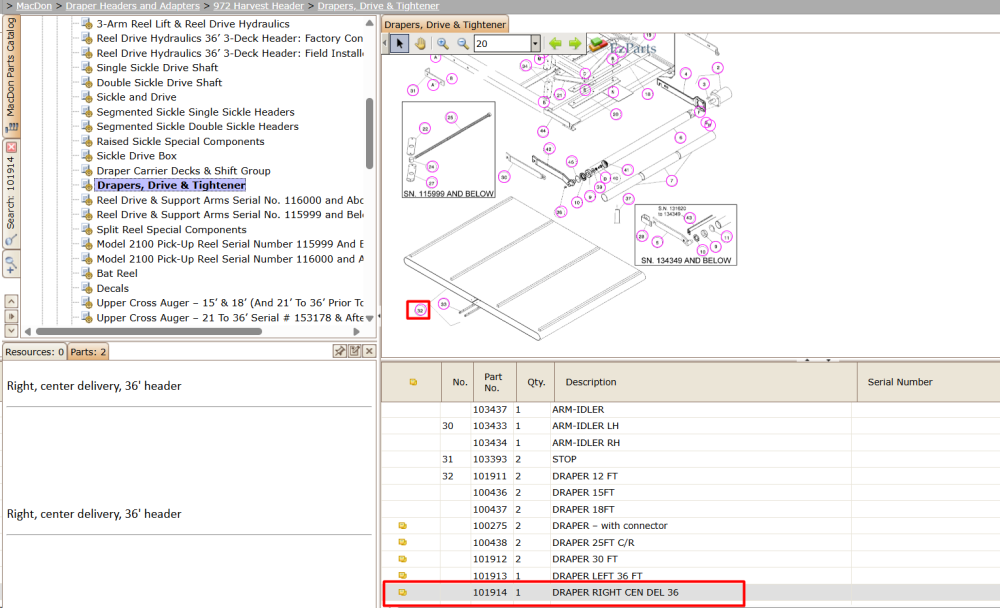Collapse the diagram toolbar with left chevron

coord(385,43)
